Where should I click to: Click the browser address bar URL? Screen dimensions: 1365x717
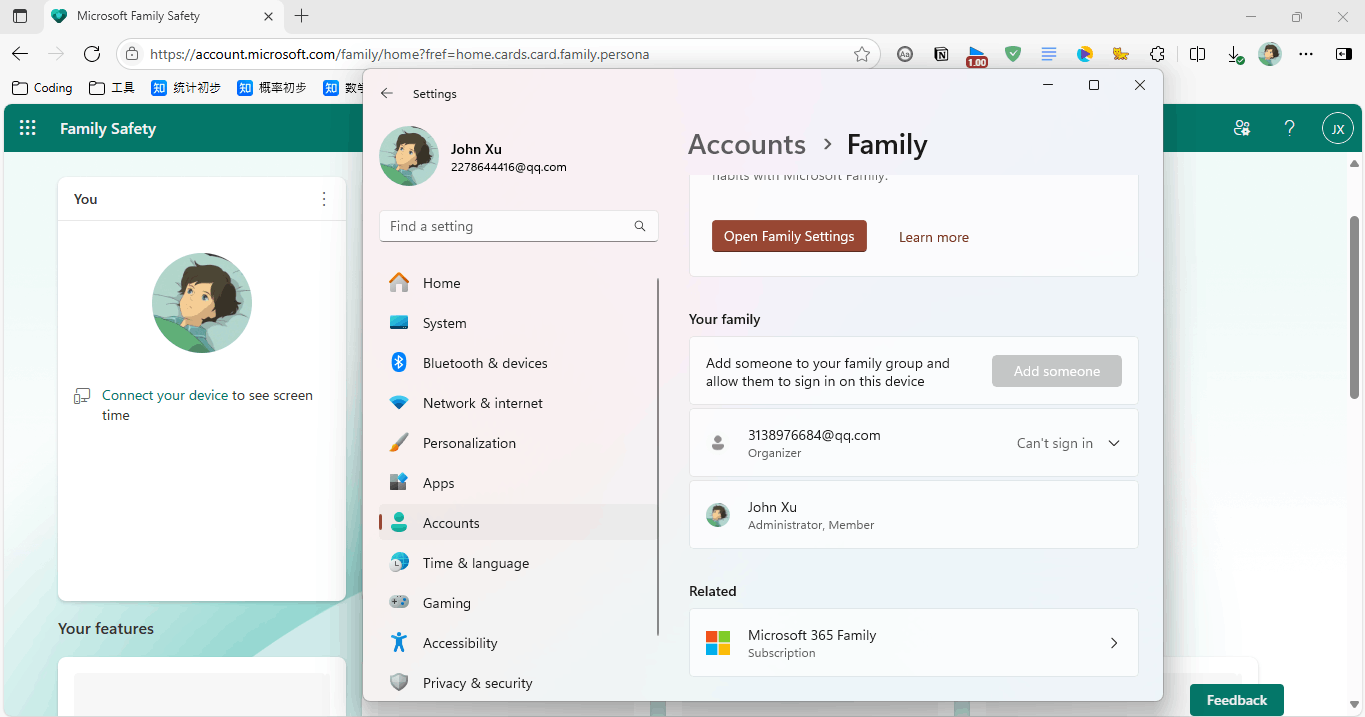click(400, 54)
